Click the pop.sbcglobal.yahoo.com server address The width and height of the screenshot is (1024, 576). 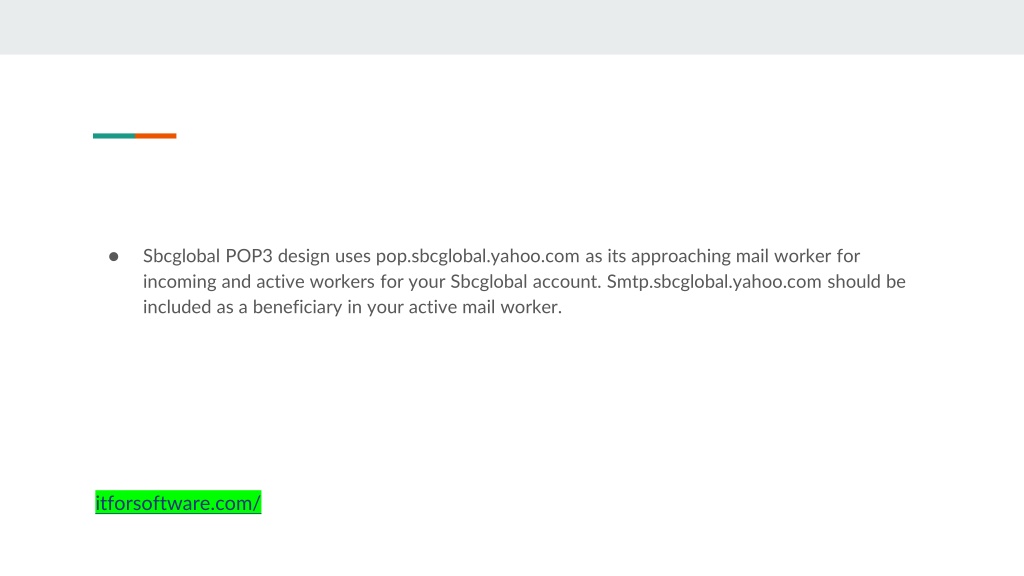pos(477,256)
